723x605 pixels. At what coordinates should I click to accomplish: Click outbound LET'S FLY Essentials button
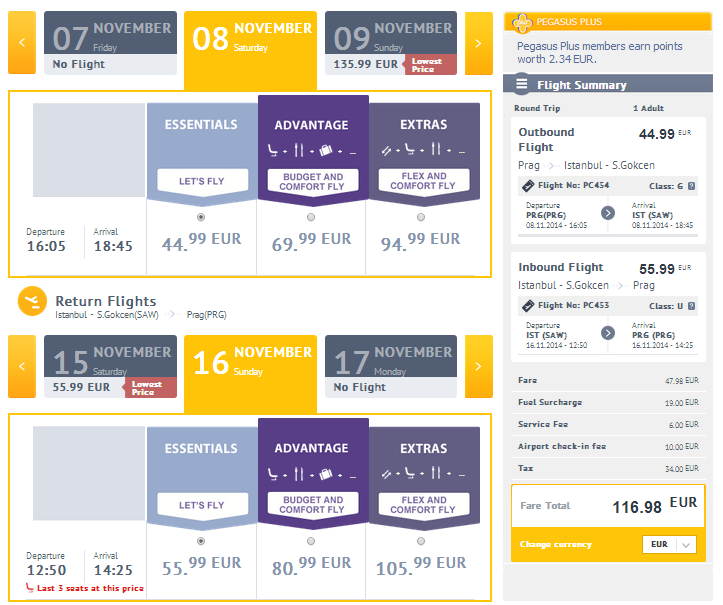202,181
